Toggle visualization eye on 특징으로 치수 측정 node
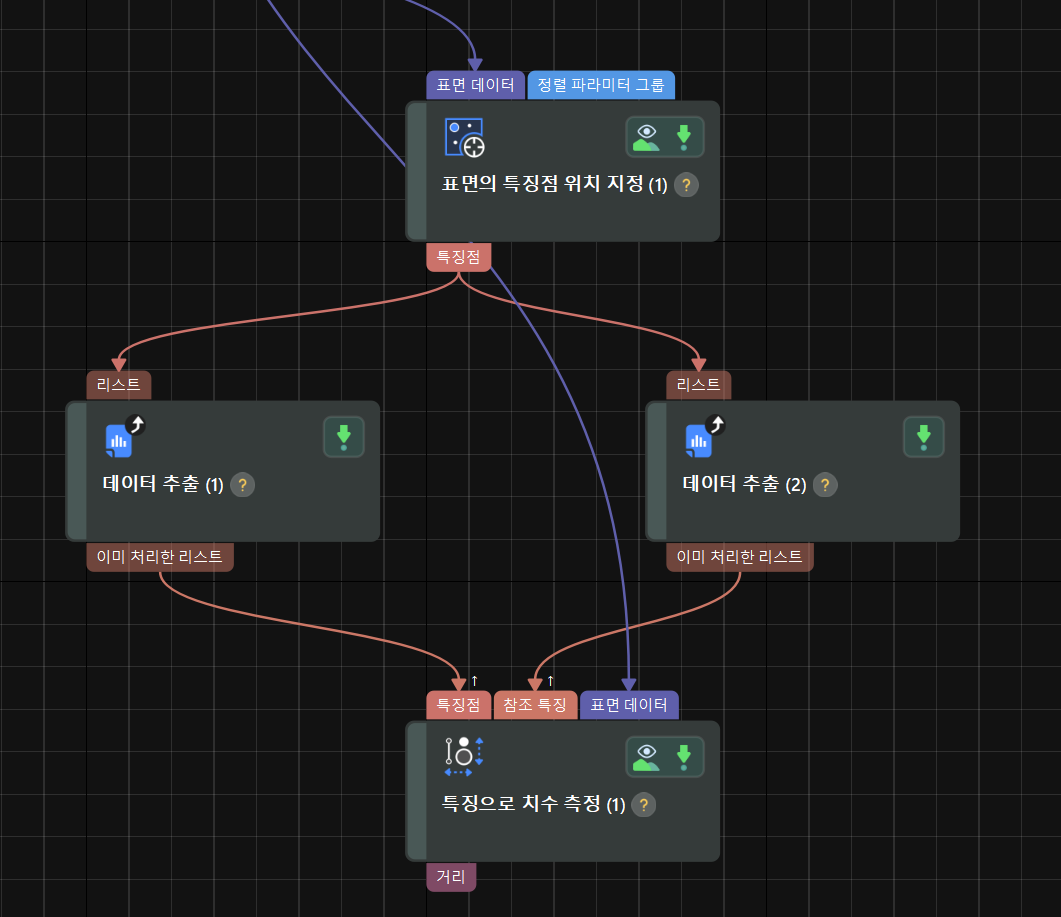 click(646, 757)
